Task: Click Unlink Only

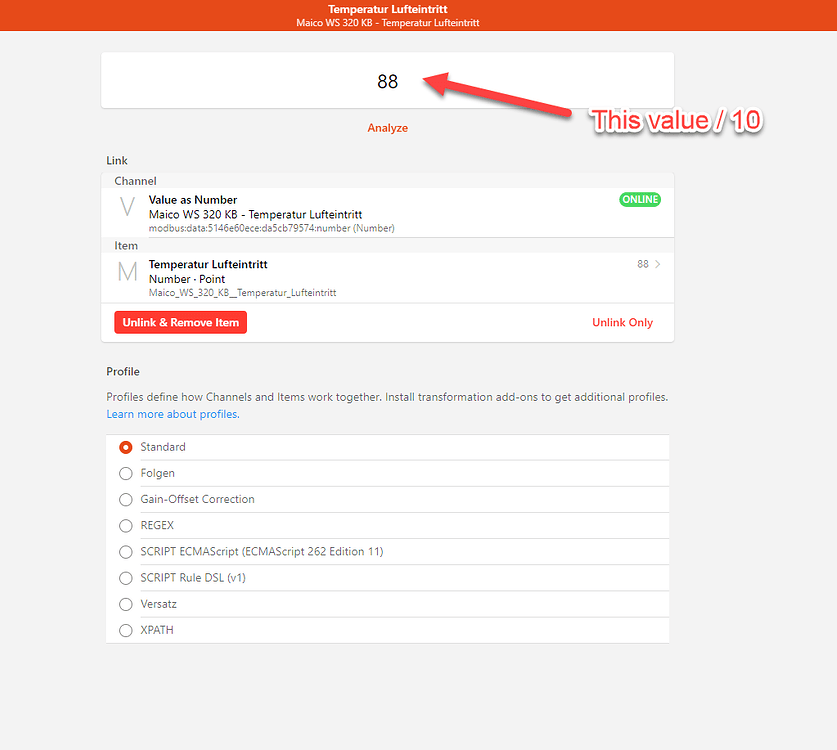Action: [x=622, y=322]
